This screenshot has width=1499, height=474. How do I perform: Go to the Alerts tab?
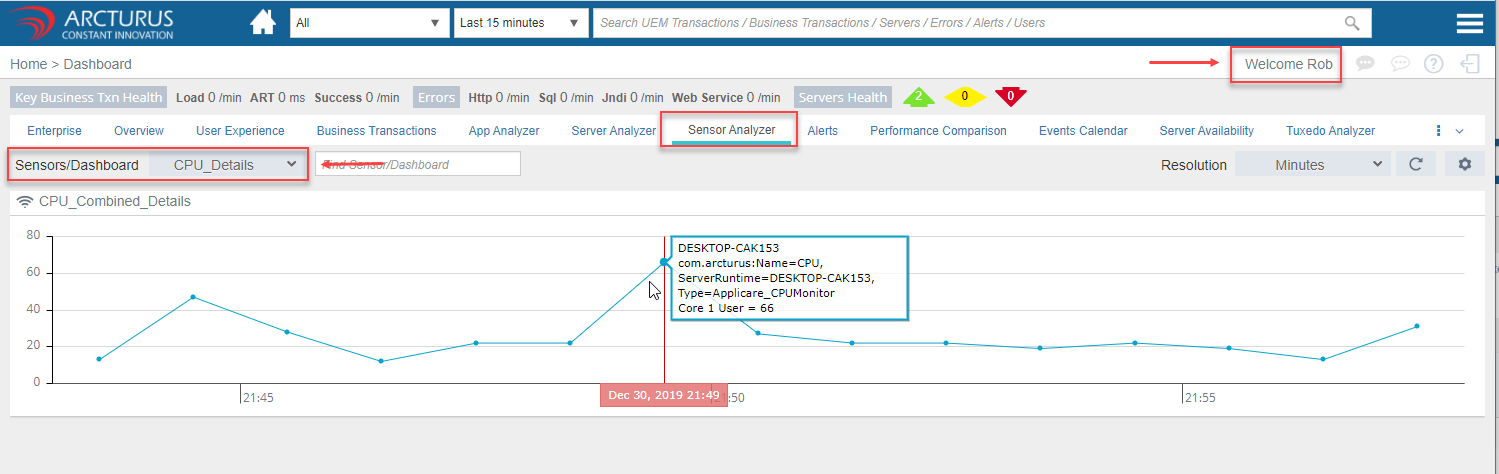pos(822,131)
